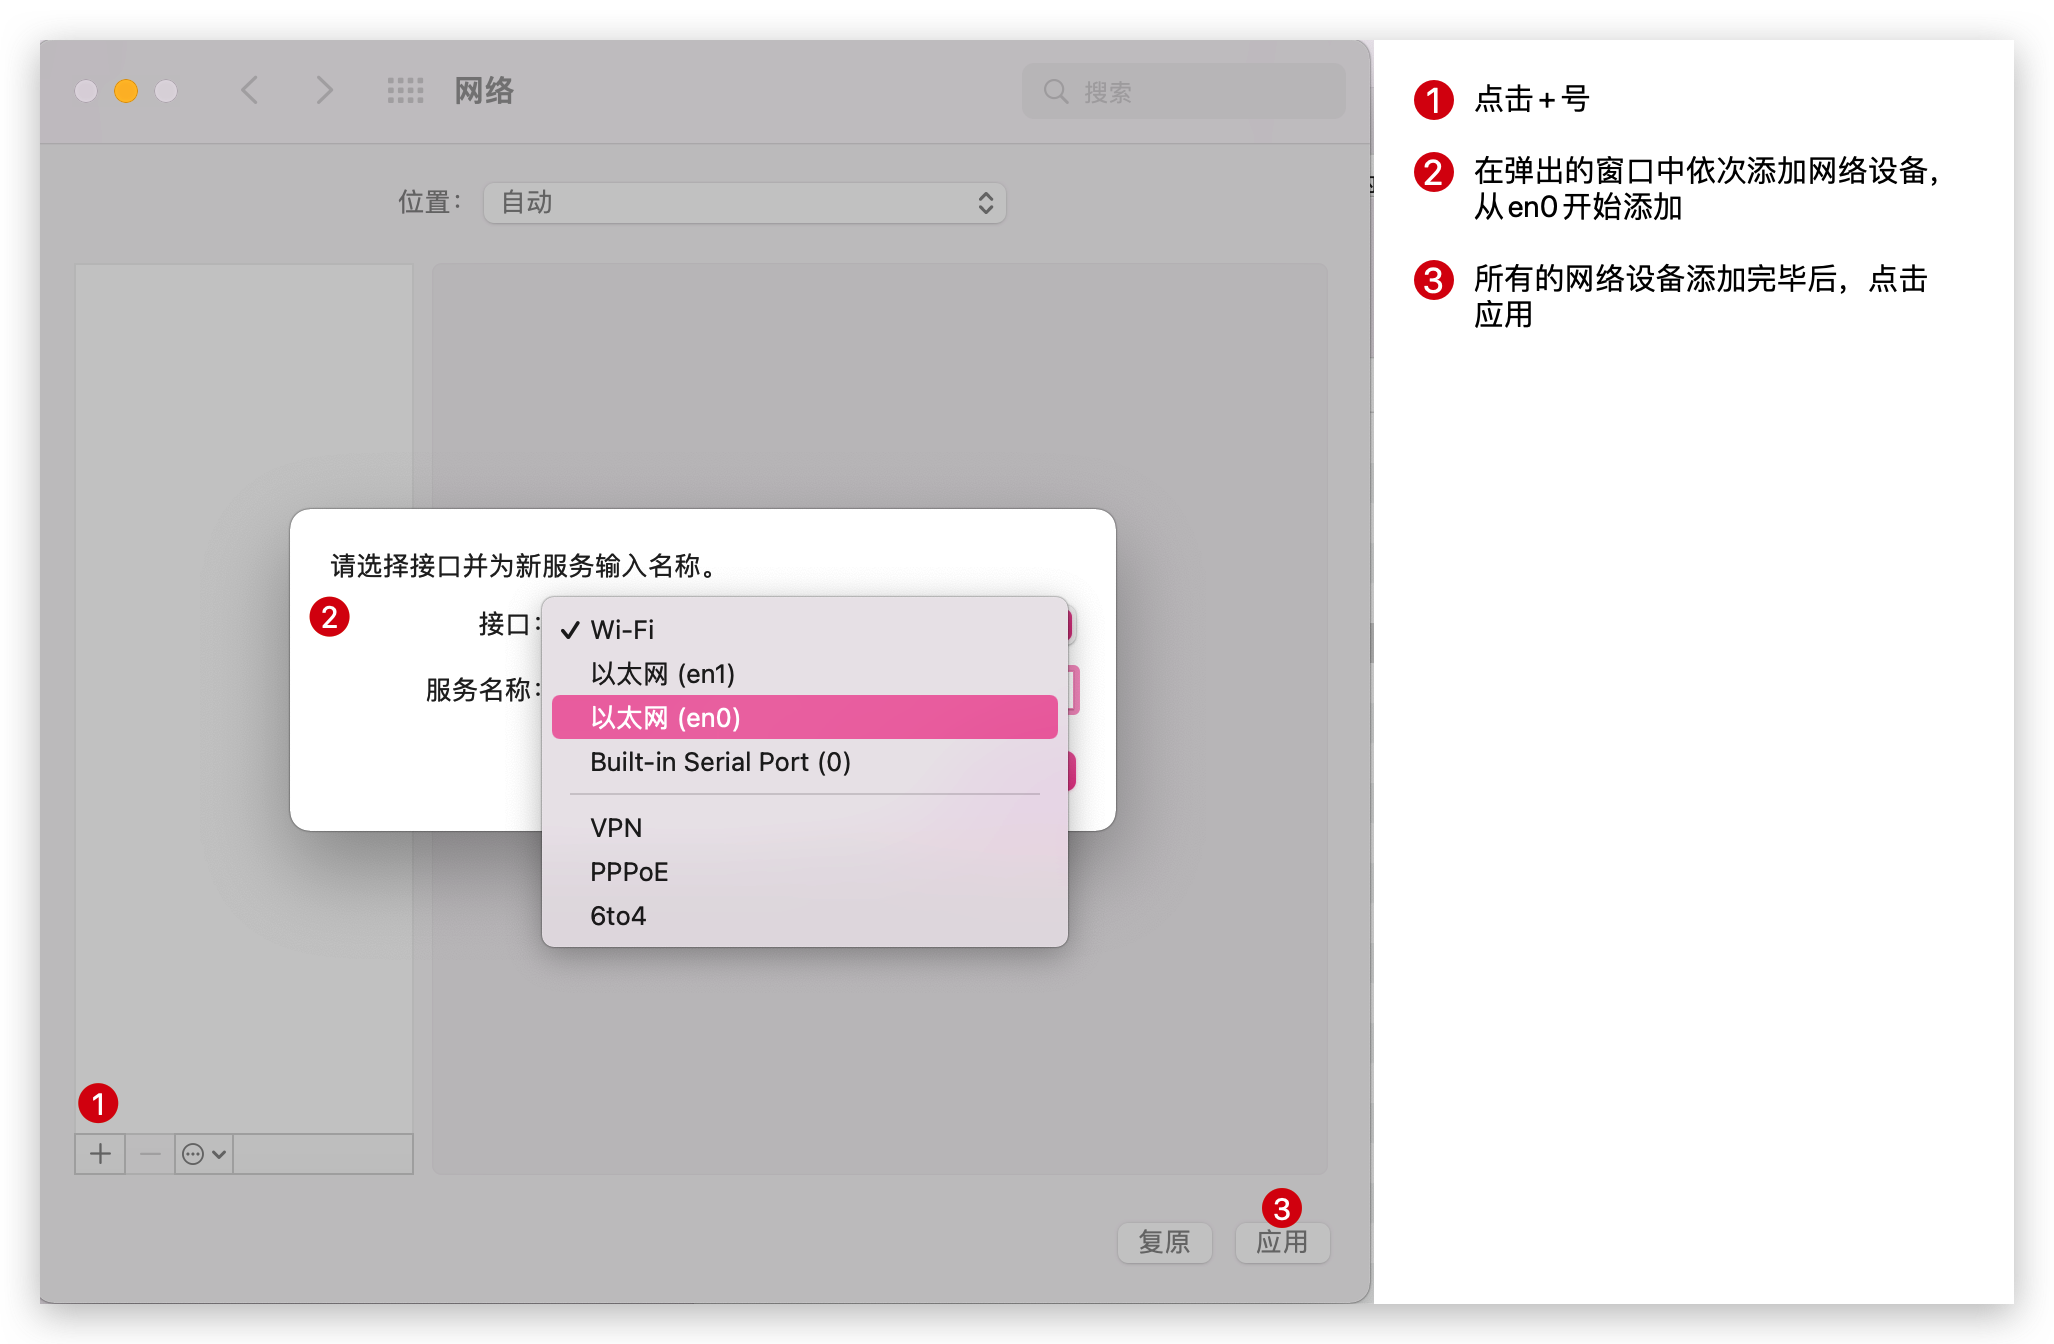Viewport: 2054px width, 1344px height.
Task: Click the minus button to remove service
Action: (x=150, y=1154)
